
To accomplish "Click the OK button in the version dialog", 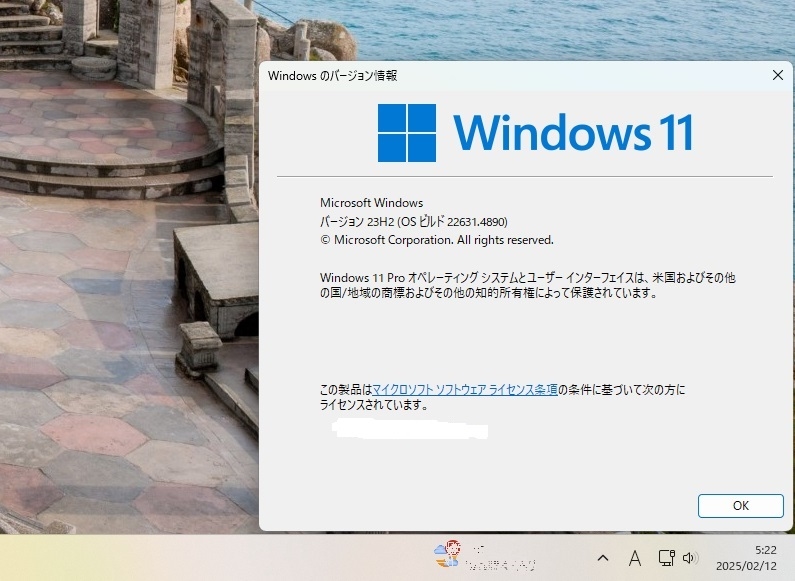I will [740, 505].
